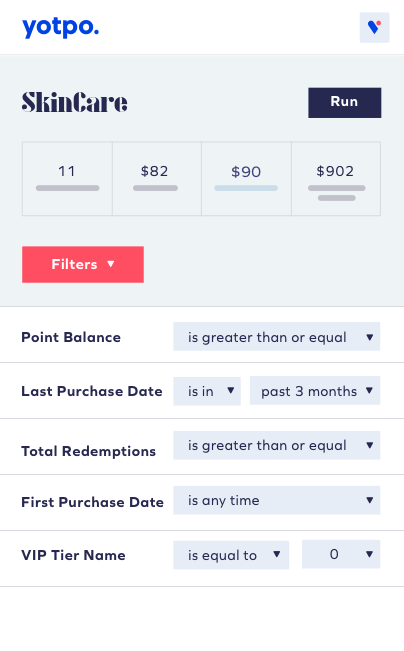Expand Point Balance condition dropdown
404x651 pixels.
pos(277,337)
